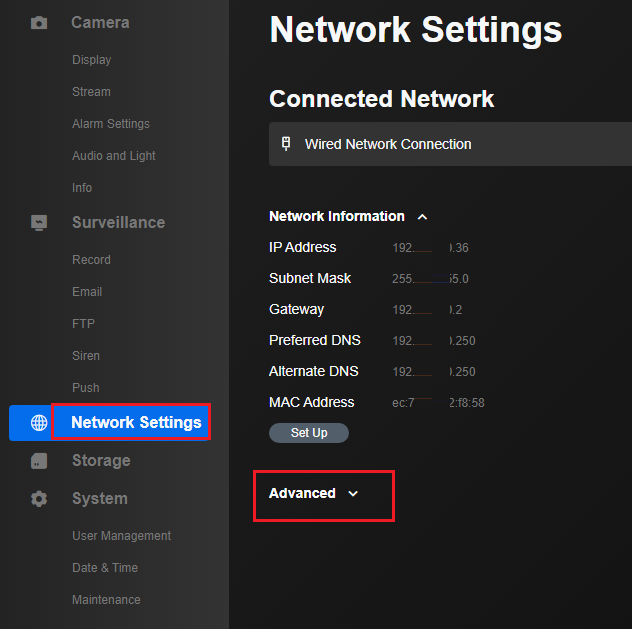The width and height of the screenshot is (632, 629).
Task: Go to Stream settings
Action: 91,92
